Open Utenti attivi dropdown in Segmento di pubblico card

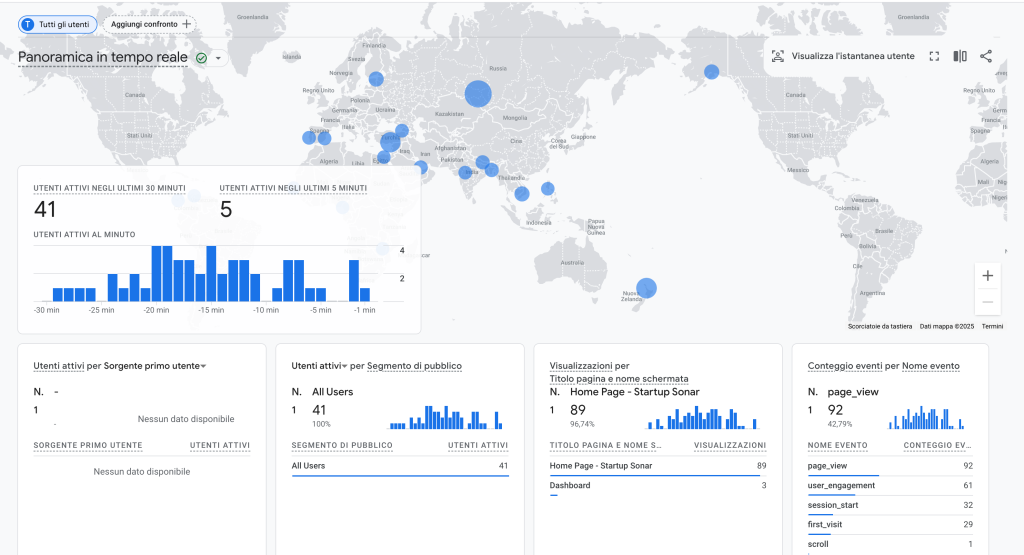pyautogui.click(x=345, y=366)
